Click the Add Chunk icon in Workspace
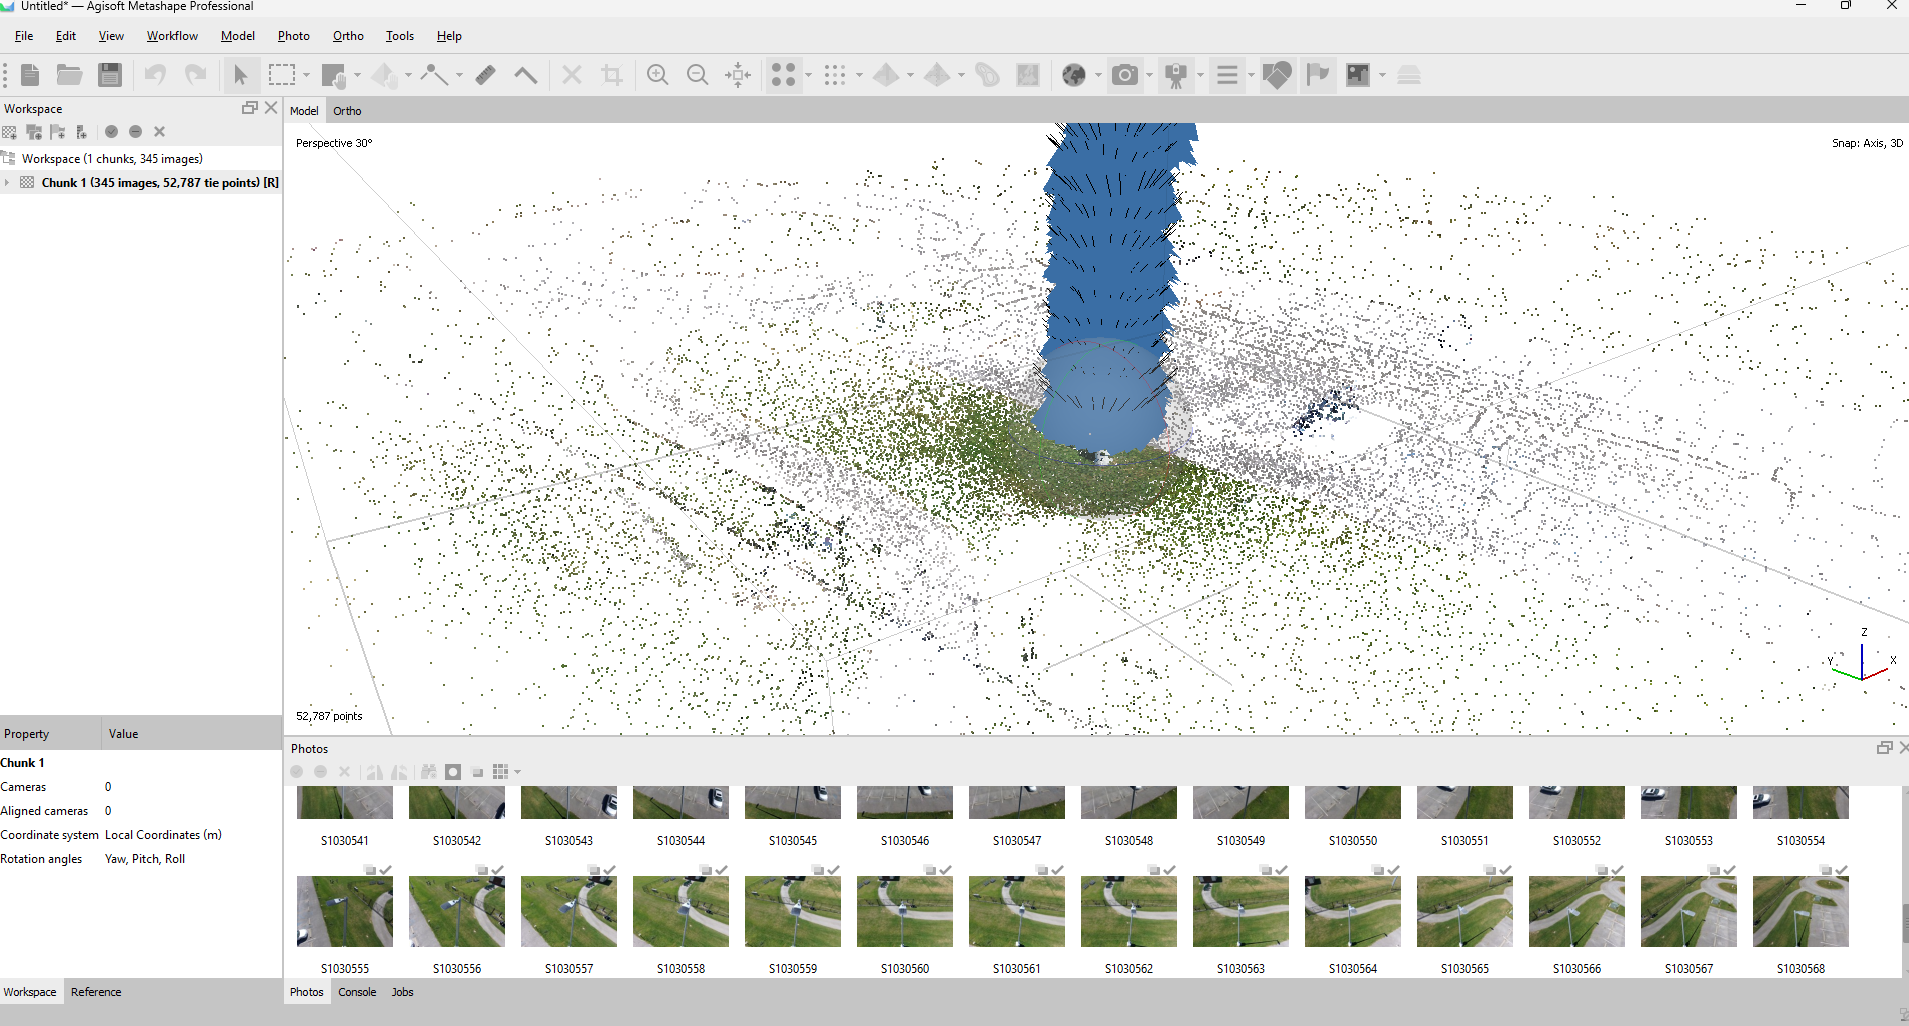The image size is (1909, 1026). (x=10, y=132)
